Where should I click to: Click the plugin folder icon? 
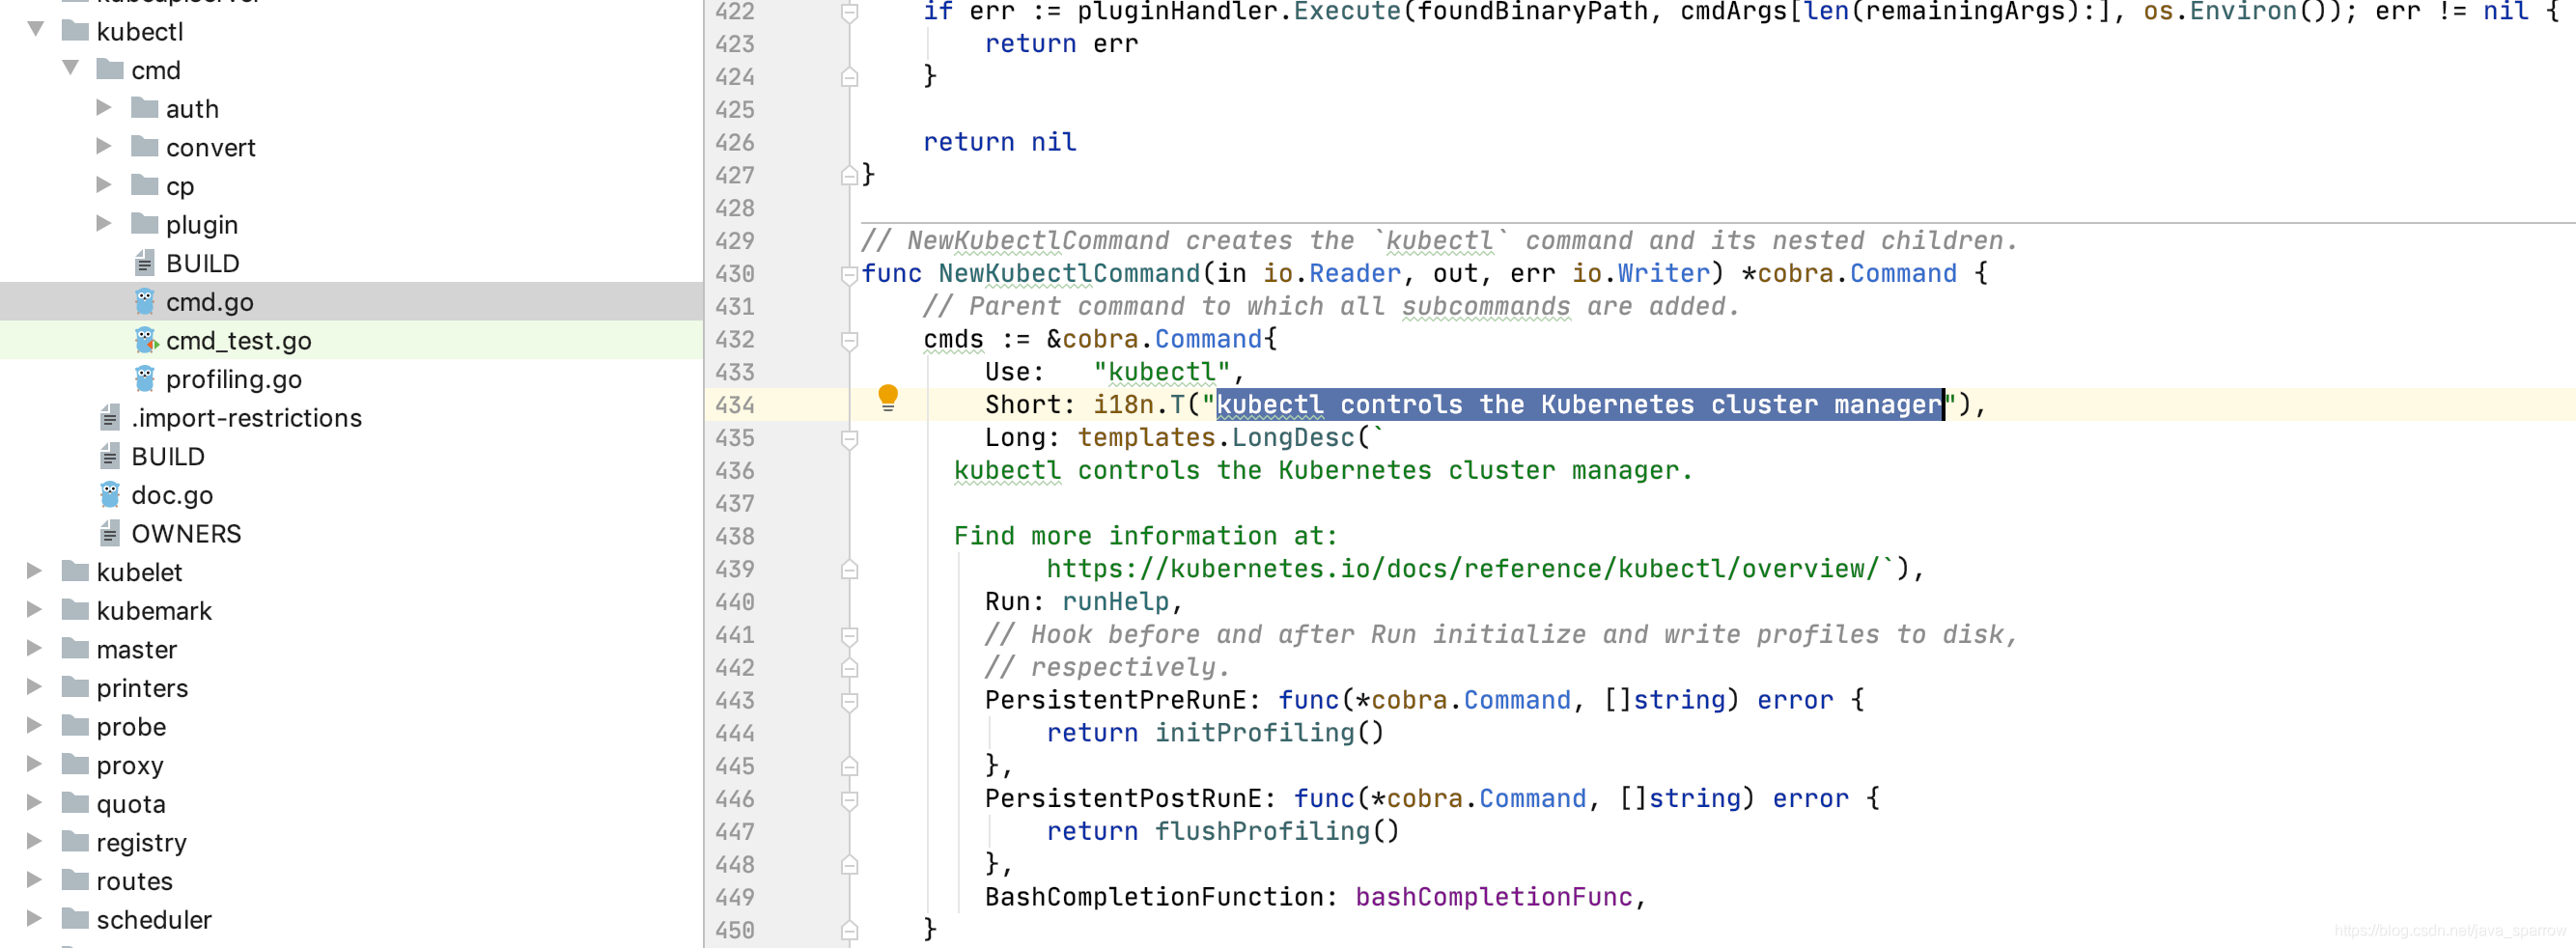click(x=145, y=223)
